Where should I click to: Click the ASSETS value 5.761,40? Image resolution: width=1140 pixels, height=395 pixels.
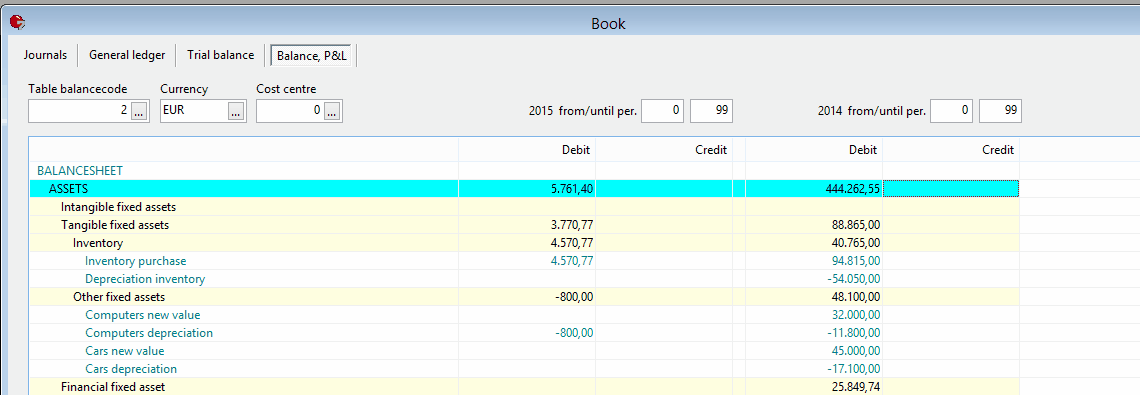[x=571, y=188]
